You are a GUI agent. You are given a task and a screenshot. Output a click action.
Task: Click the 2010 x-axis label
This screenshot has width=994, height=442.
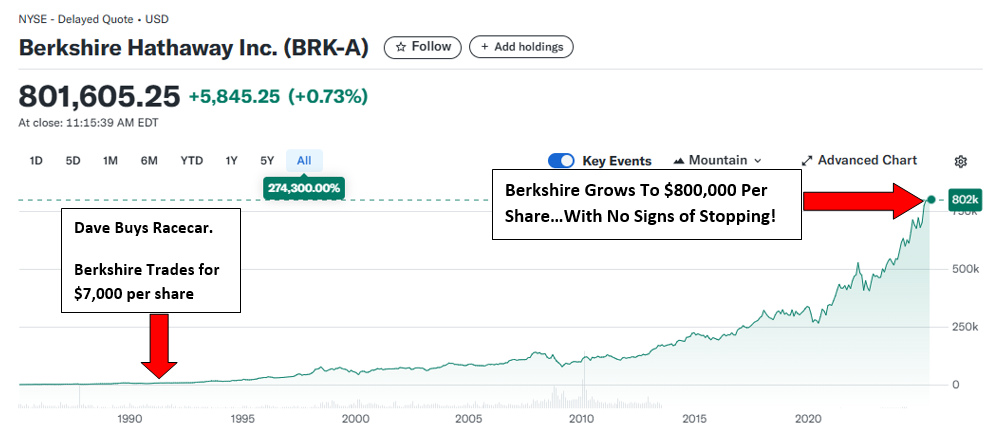581,419
